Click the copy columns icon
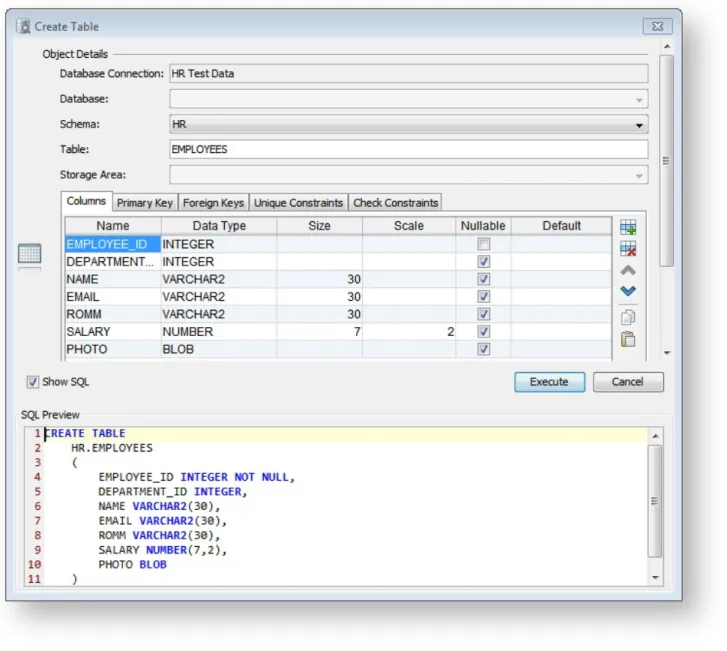The width and height of the screenshot is (727, 651). pyautogui.click(x=628, y=318)
